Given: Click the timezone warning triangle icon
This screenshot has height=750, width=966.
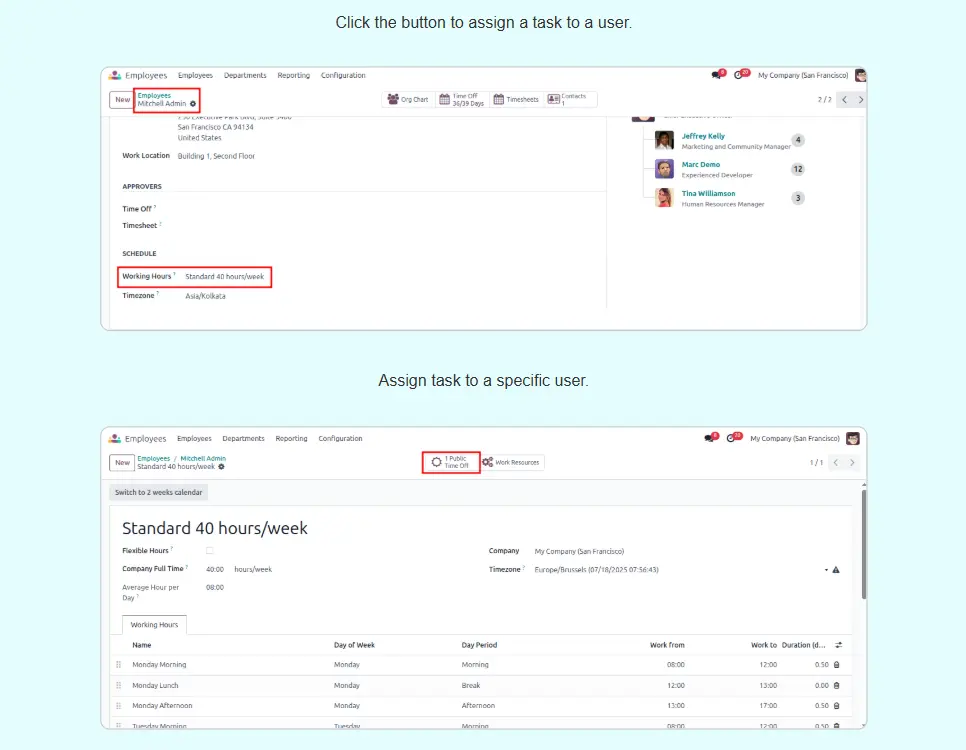Looking at the screenshot, I should coord(836,570).
